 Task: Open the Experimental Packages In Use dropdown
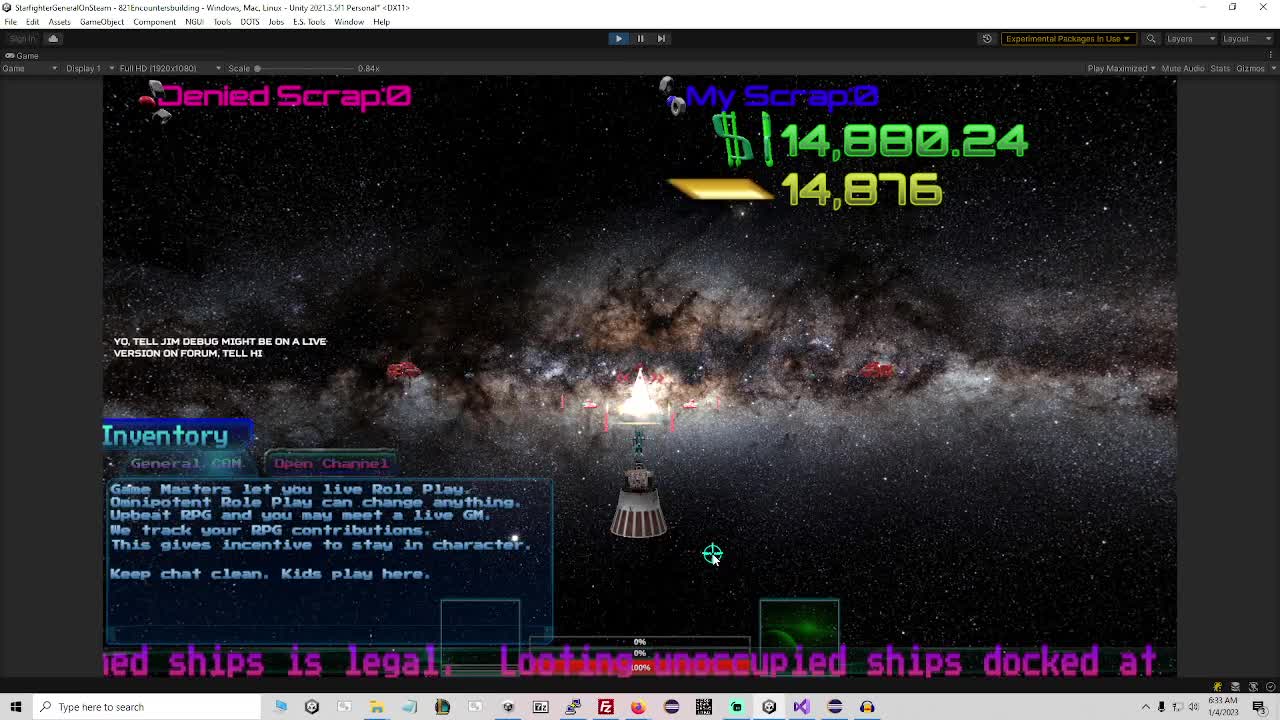(x=1067, y=39)
